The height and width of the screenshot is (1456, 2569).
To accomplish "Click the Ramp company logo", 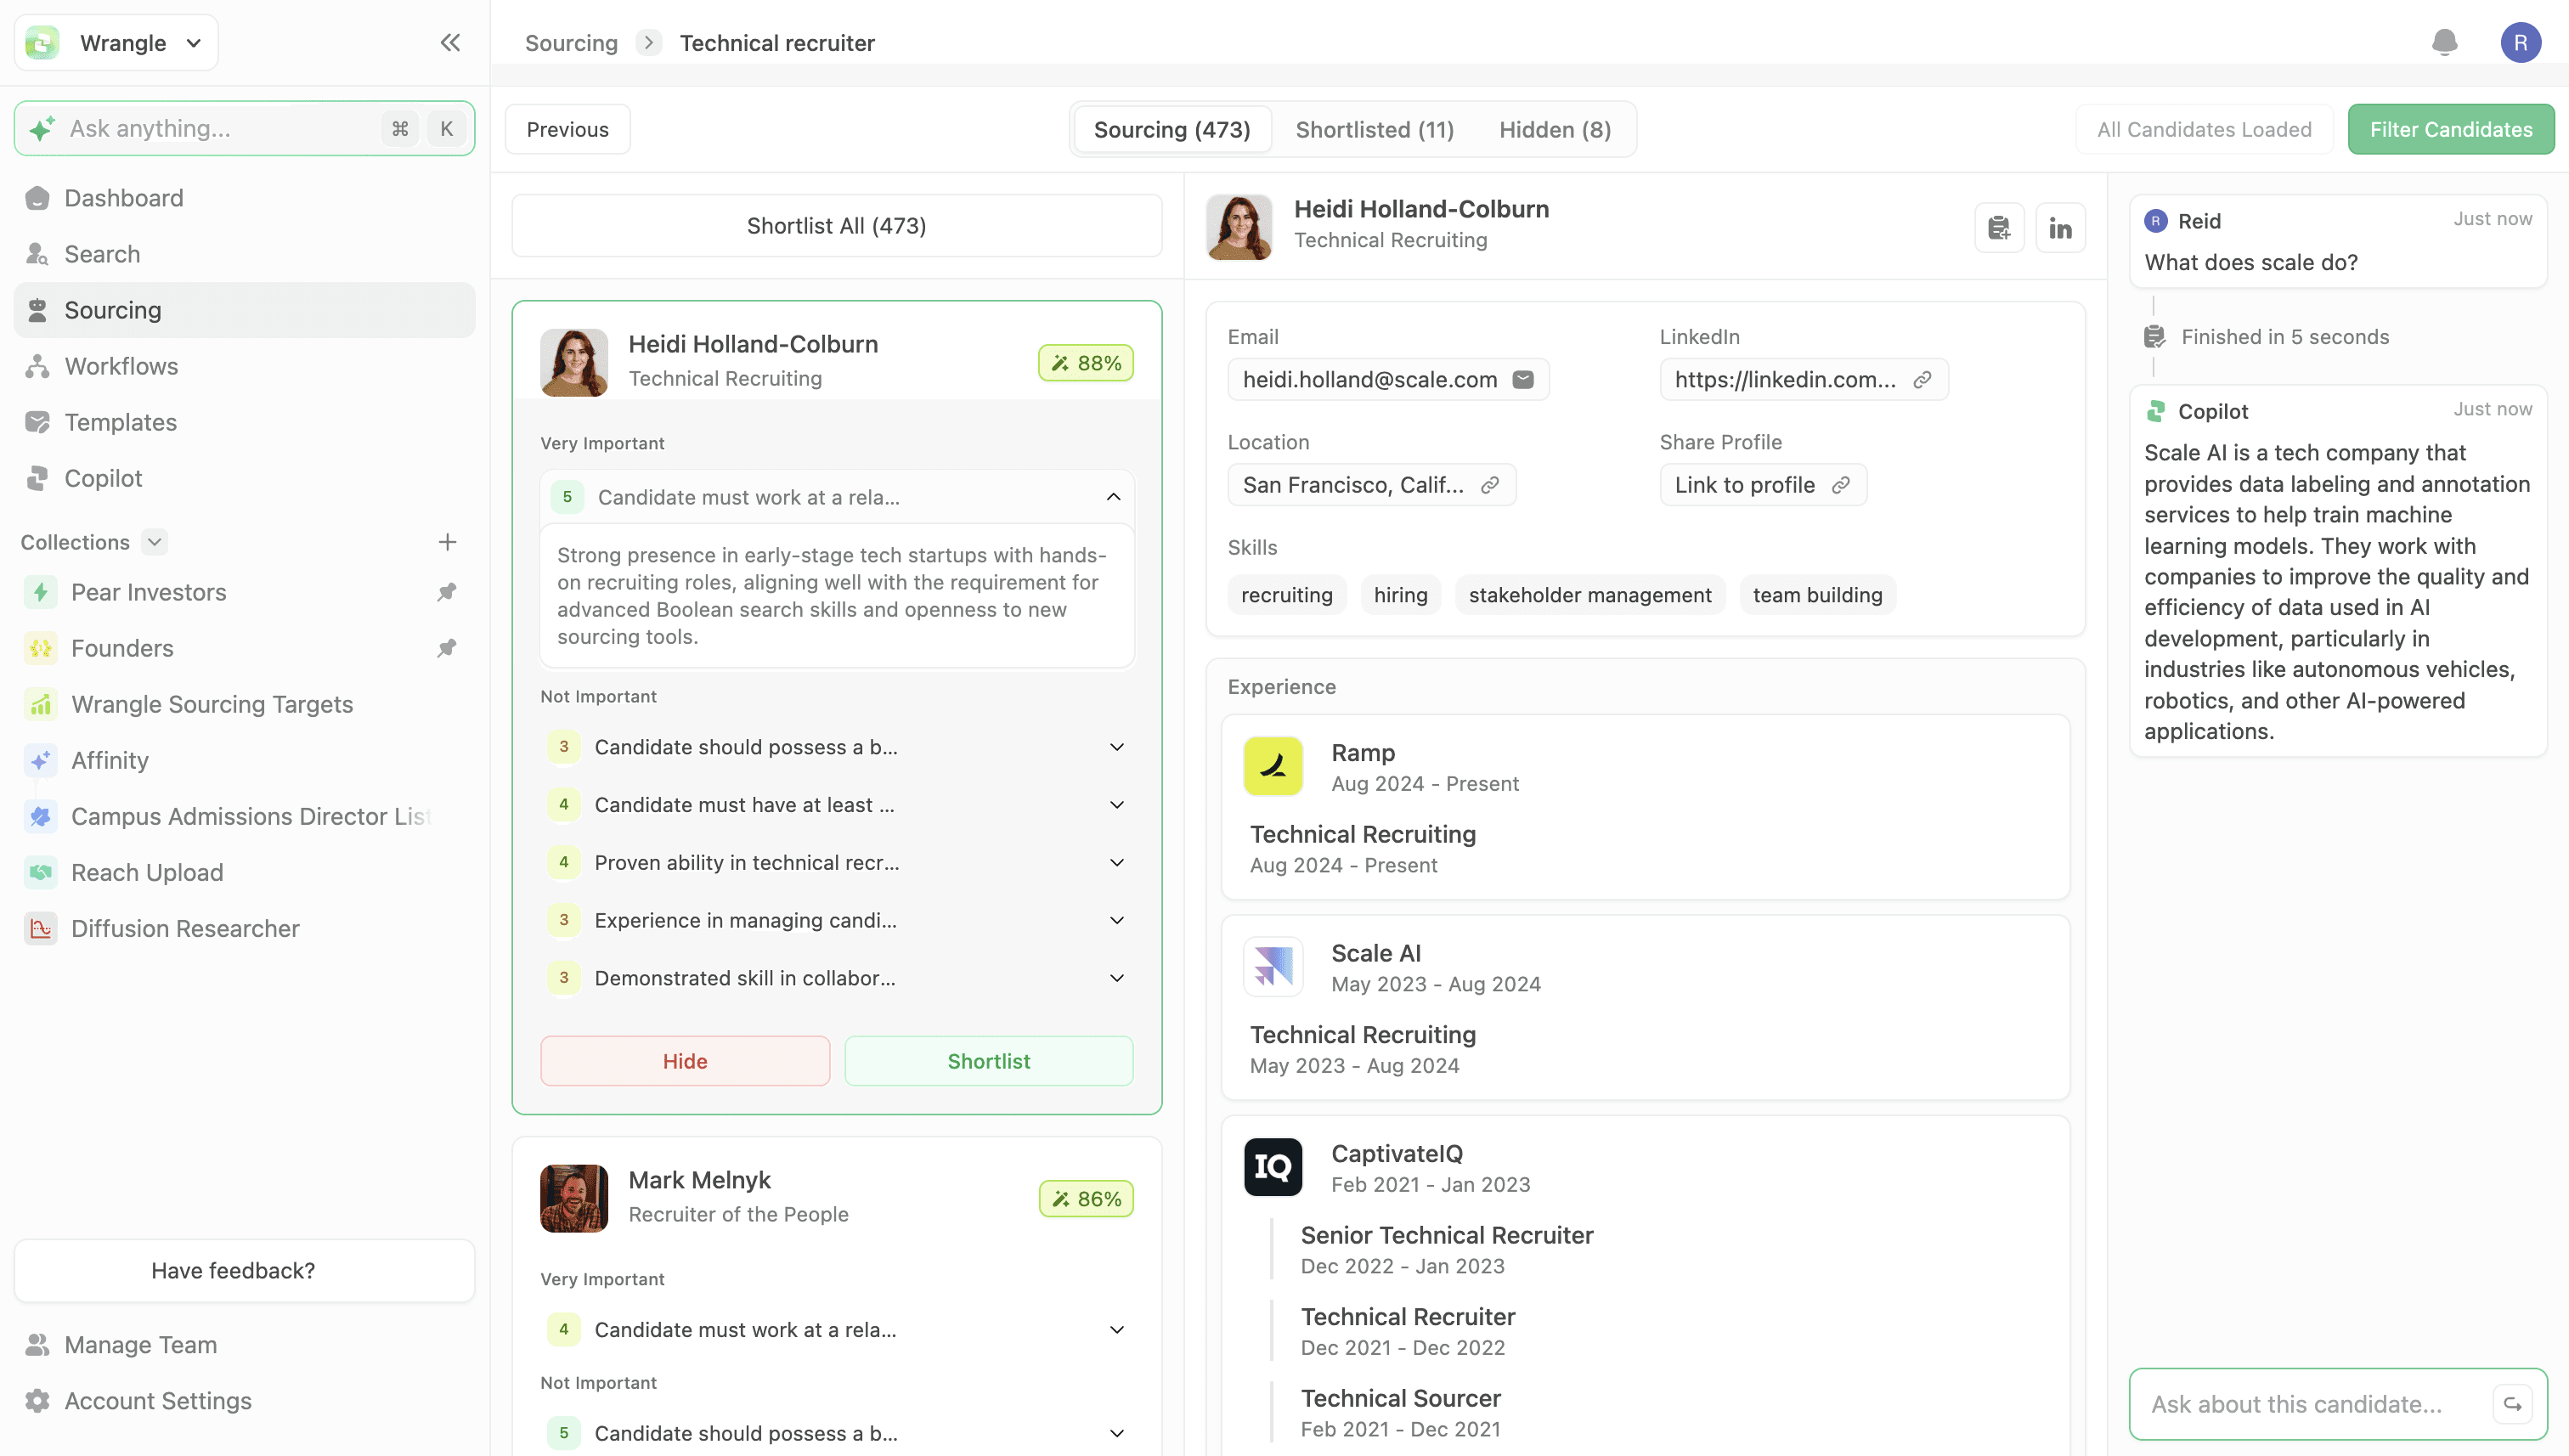I will (x=1272, y=766).
